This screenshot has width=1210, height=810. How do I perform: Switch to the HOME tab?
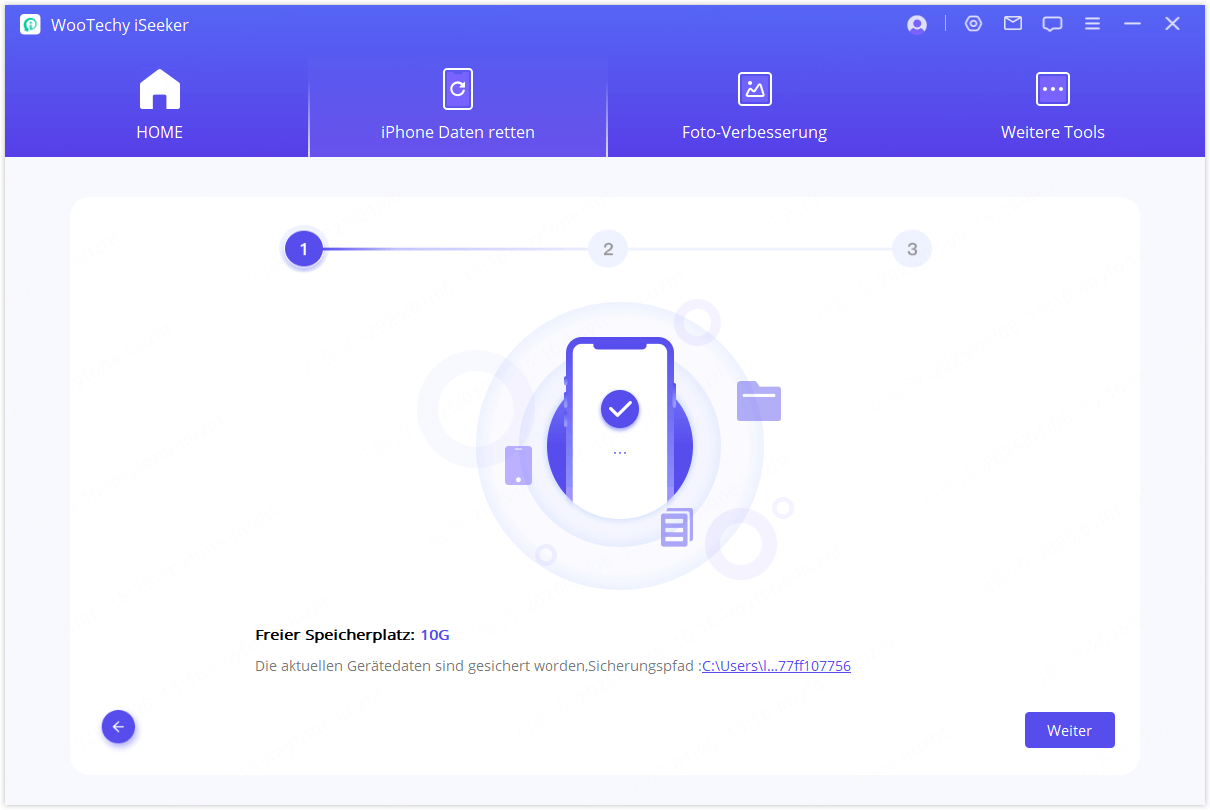click(x=159, y=131)
